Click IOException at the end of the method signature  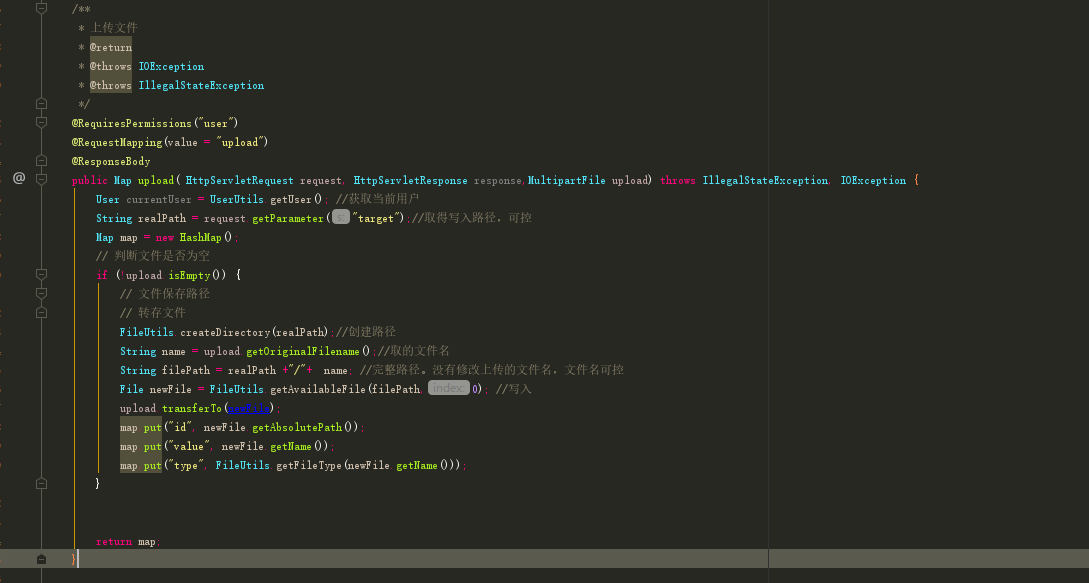(x=873, y=180)
